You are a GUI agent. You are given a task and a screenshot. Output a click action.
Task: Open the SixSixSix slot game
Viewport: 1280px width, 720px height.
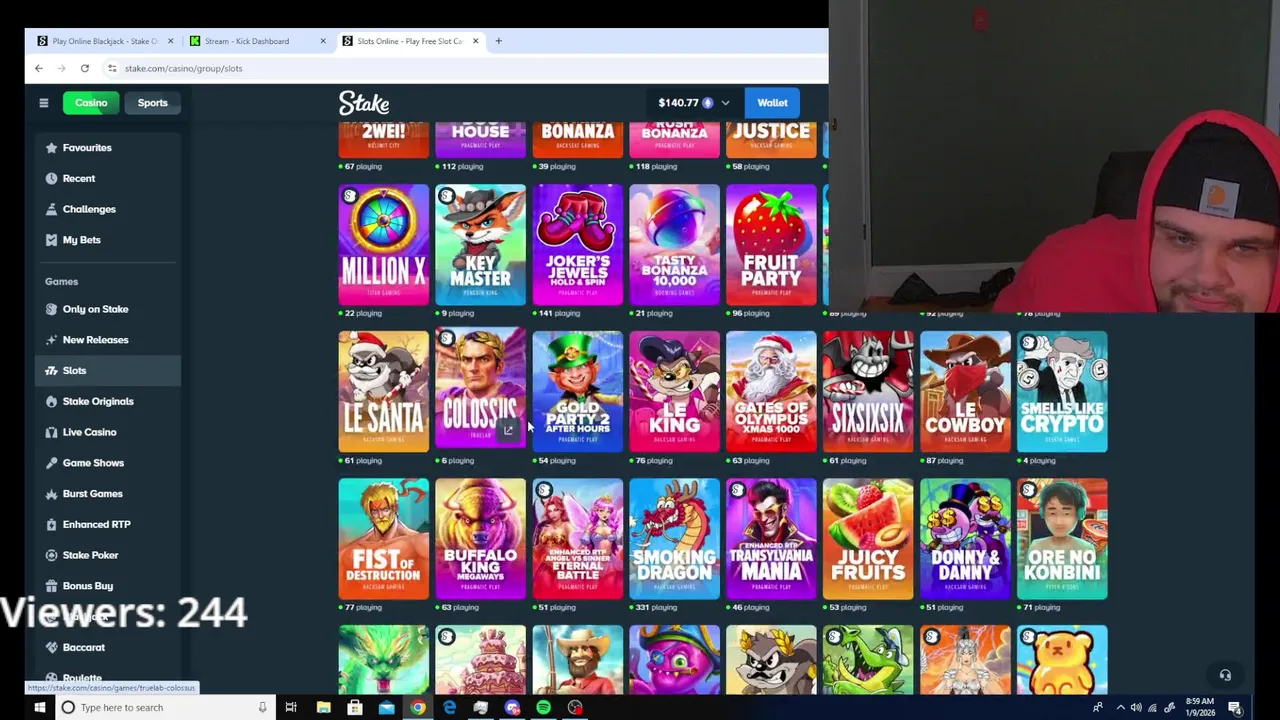(x=868, y=392)
